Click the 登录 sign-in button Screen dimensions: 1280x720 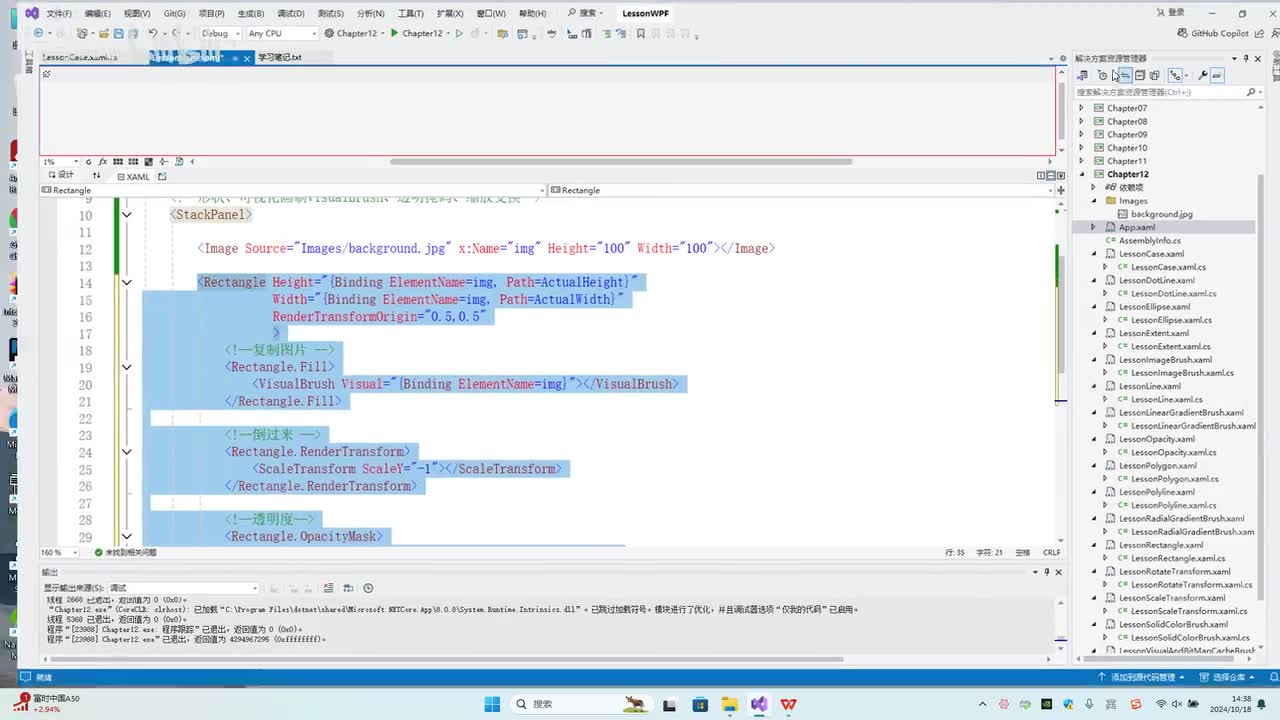pyautogui.click(x=1170, y=13)
